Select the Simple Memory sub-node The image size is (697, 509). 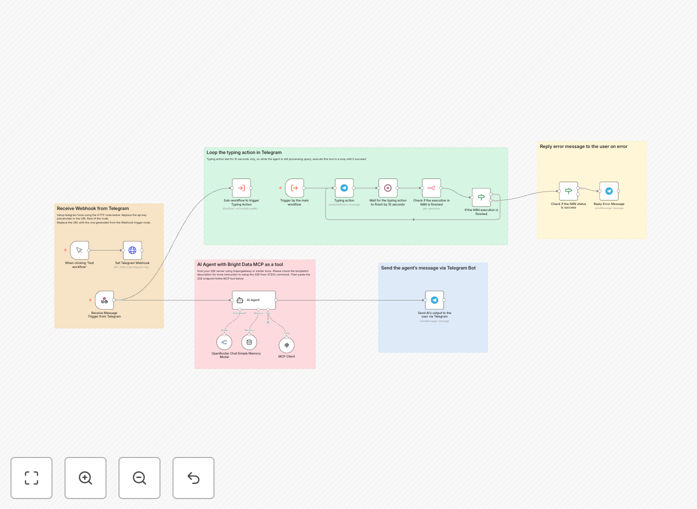tap(249, 342)
